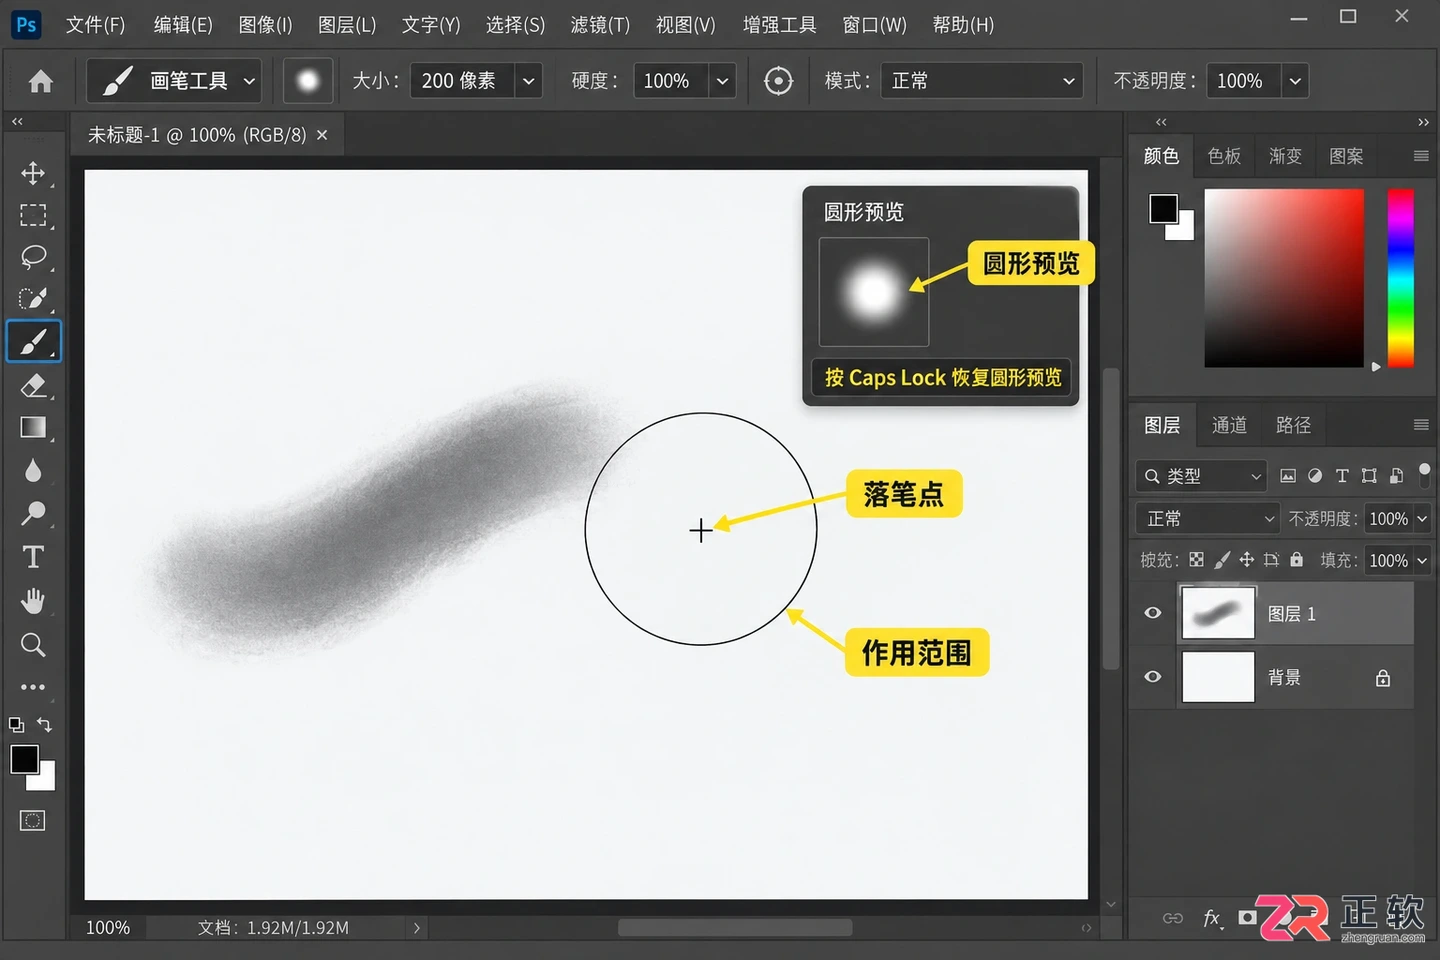
Task: Reset default foreground and background colors
Action: click(16, 724)
